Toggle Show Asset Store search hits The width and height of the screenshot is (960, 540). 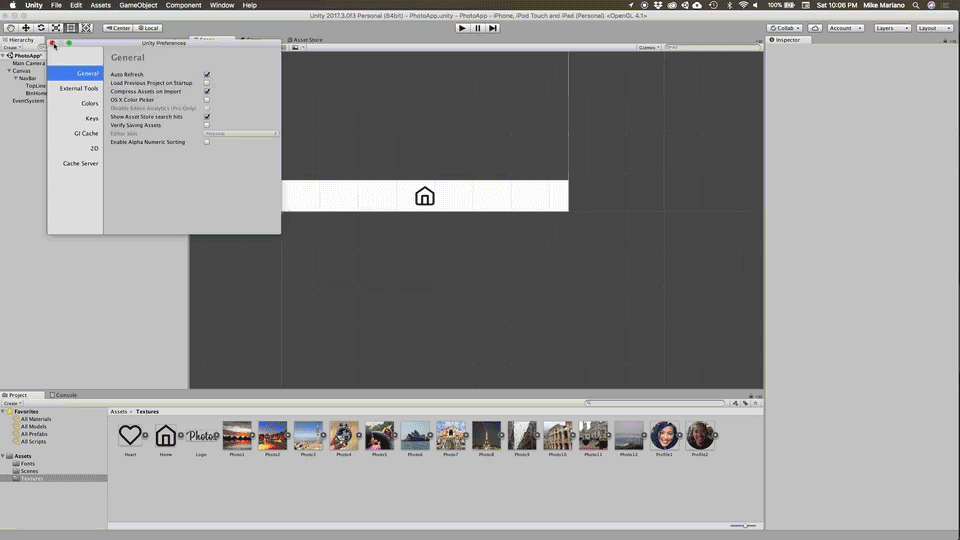point(207,116)
